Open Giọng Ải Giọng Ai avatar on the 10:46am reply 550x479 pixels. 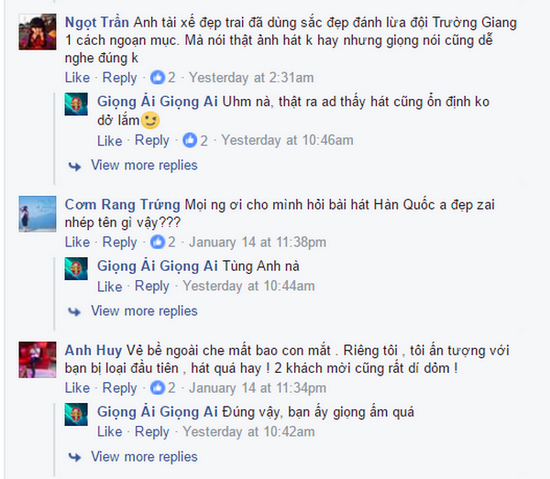pos(76,104)
